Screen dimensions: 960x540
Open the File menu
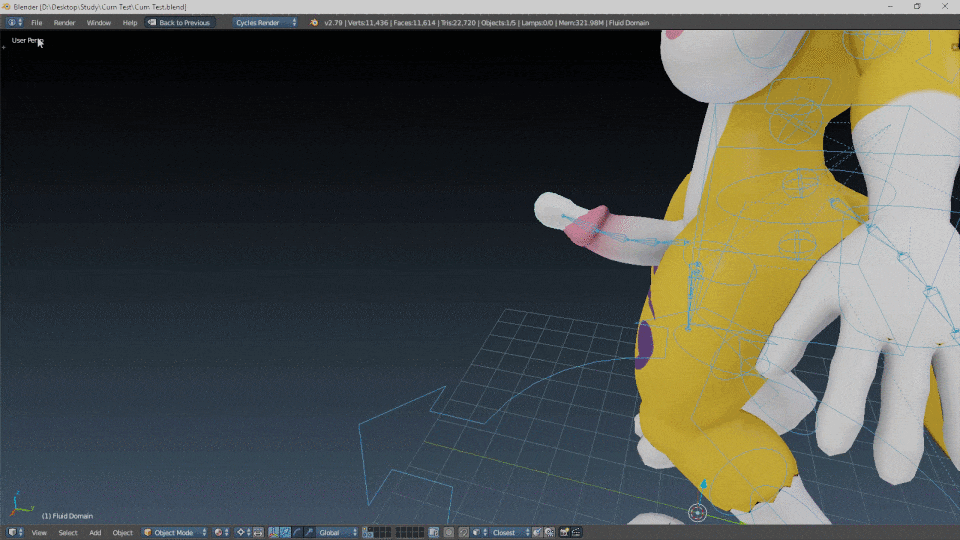37,23
